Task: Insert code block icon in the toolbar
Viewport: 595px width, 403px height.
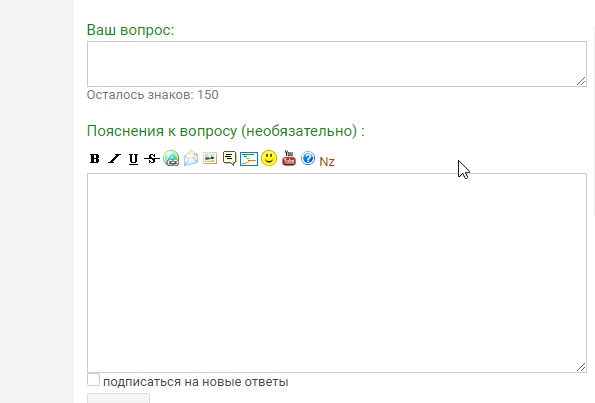Action: point(249,159)
